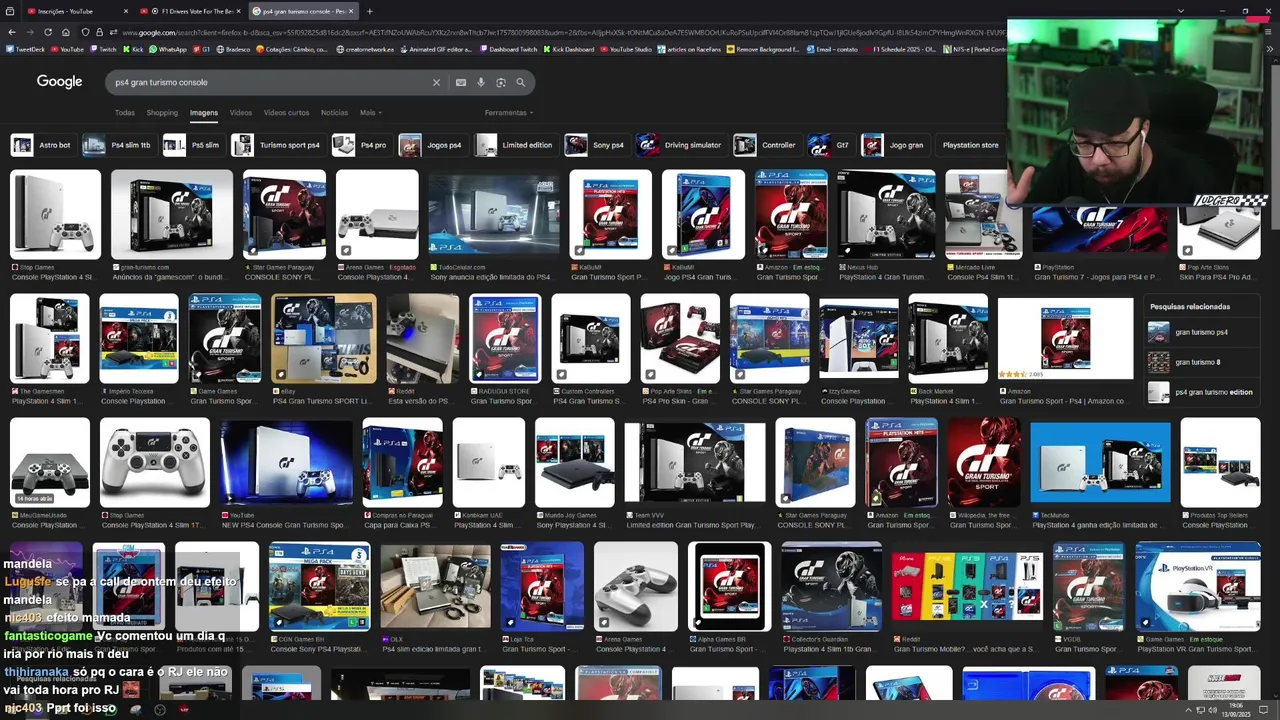The width and height of the screenshot is (1280, 720).
Task: Click the Limited edition filter chip
Action: coord(515,145)
